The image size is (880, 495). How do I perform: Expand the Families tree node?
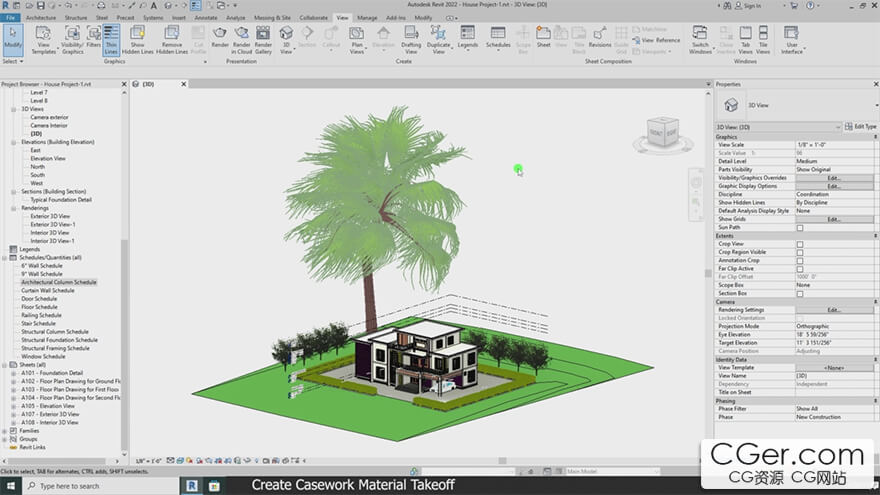[x=4, y=431]
